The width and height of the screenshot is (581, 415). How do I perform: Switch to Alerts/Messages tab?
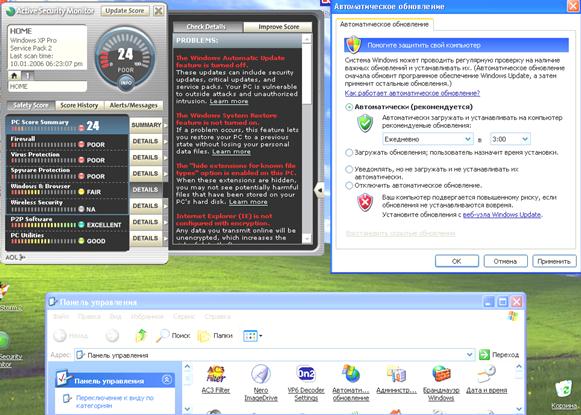click(x=134, y=105)
